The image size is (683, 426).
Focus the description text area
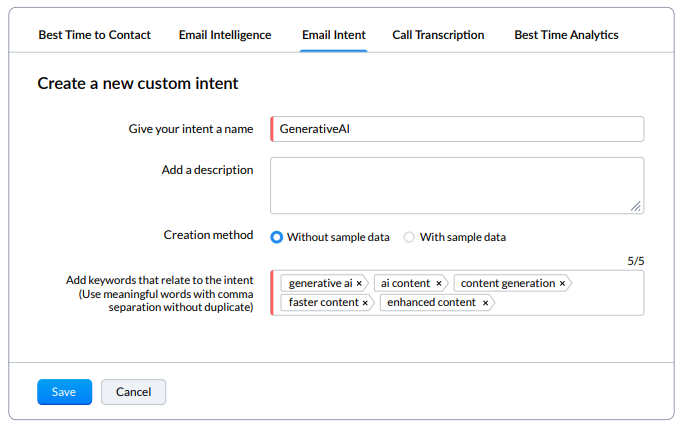456,185
